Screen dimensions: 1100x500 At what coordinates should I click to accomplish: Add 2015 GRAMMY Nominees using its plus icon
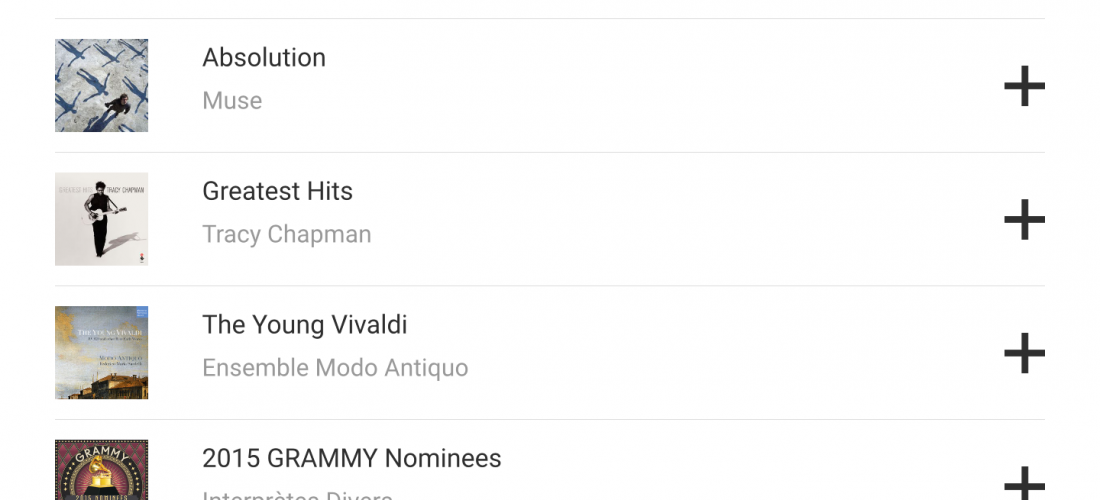pos(1024,483)
